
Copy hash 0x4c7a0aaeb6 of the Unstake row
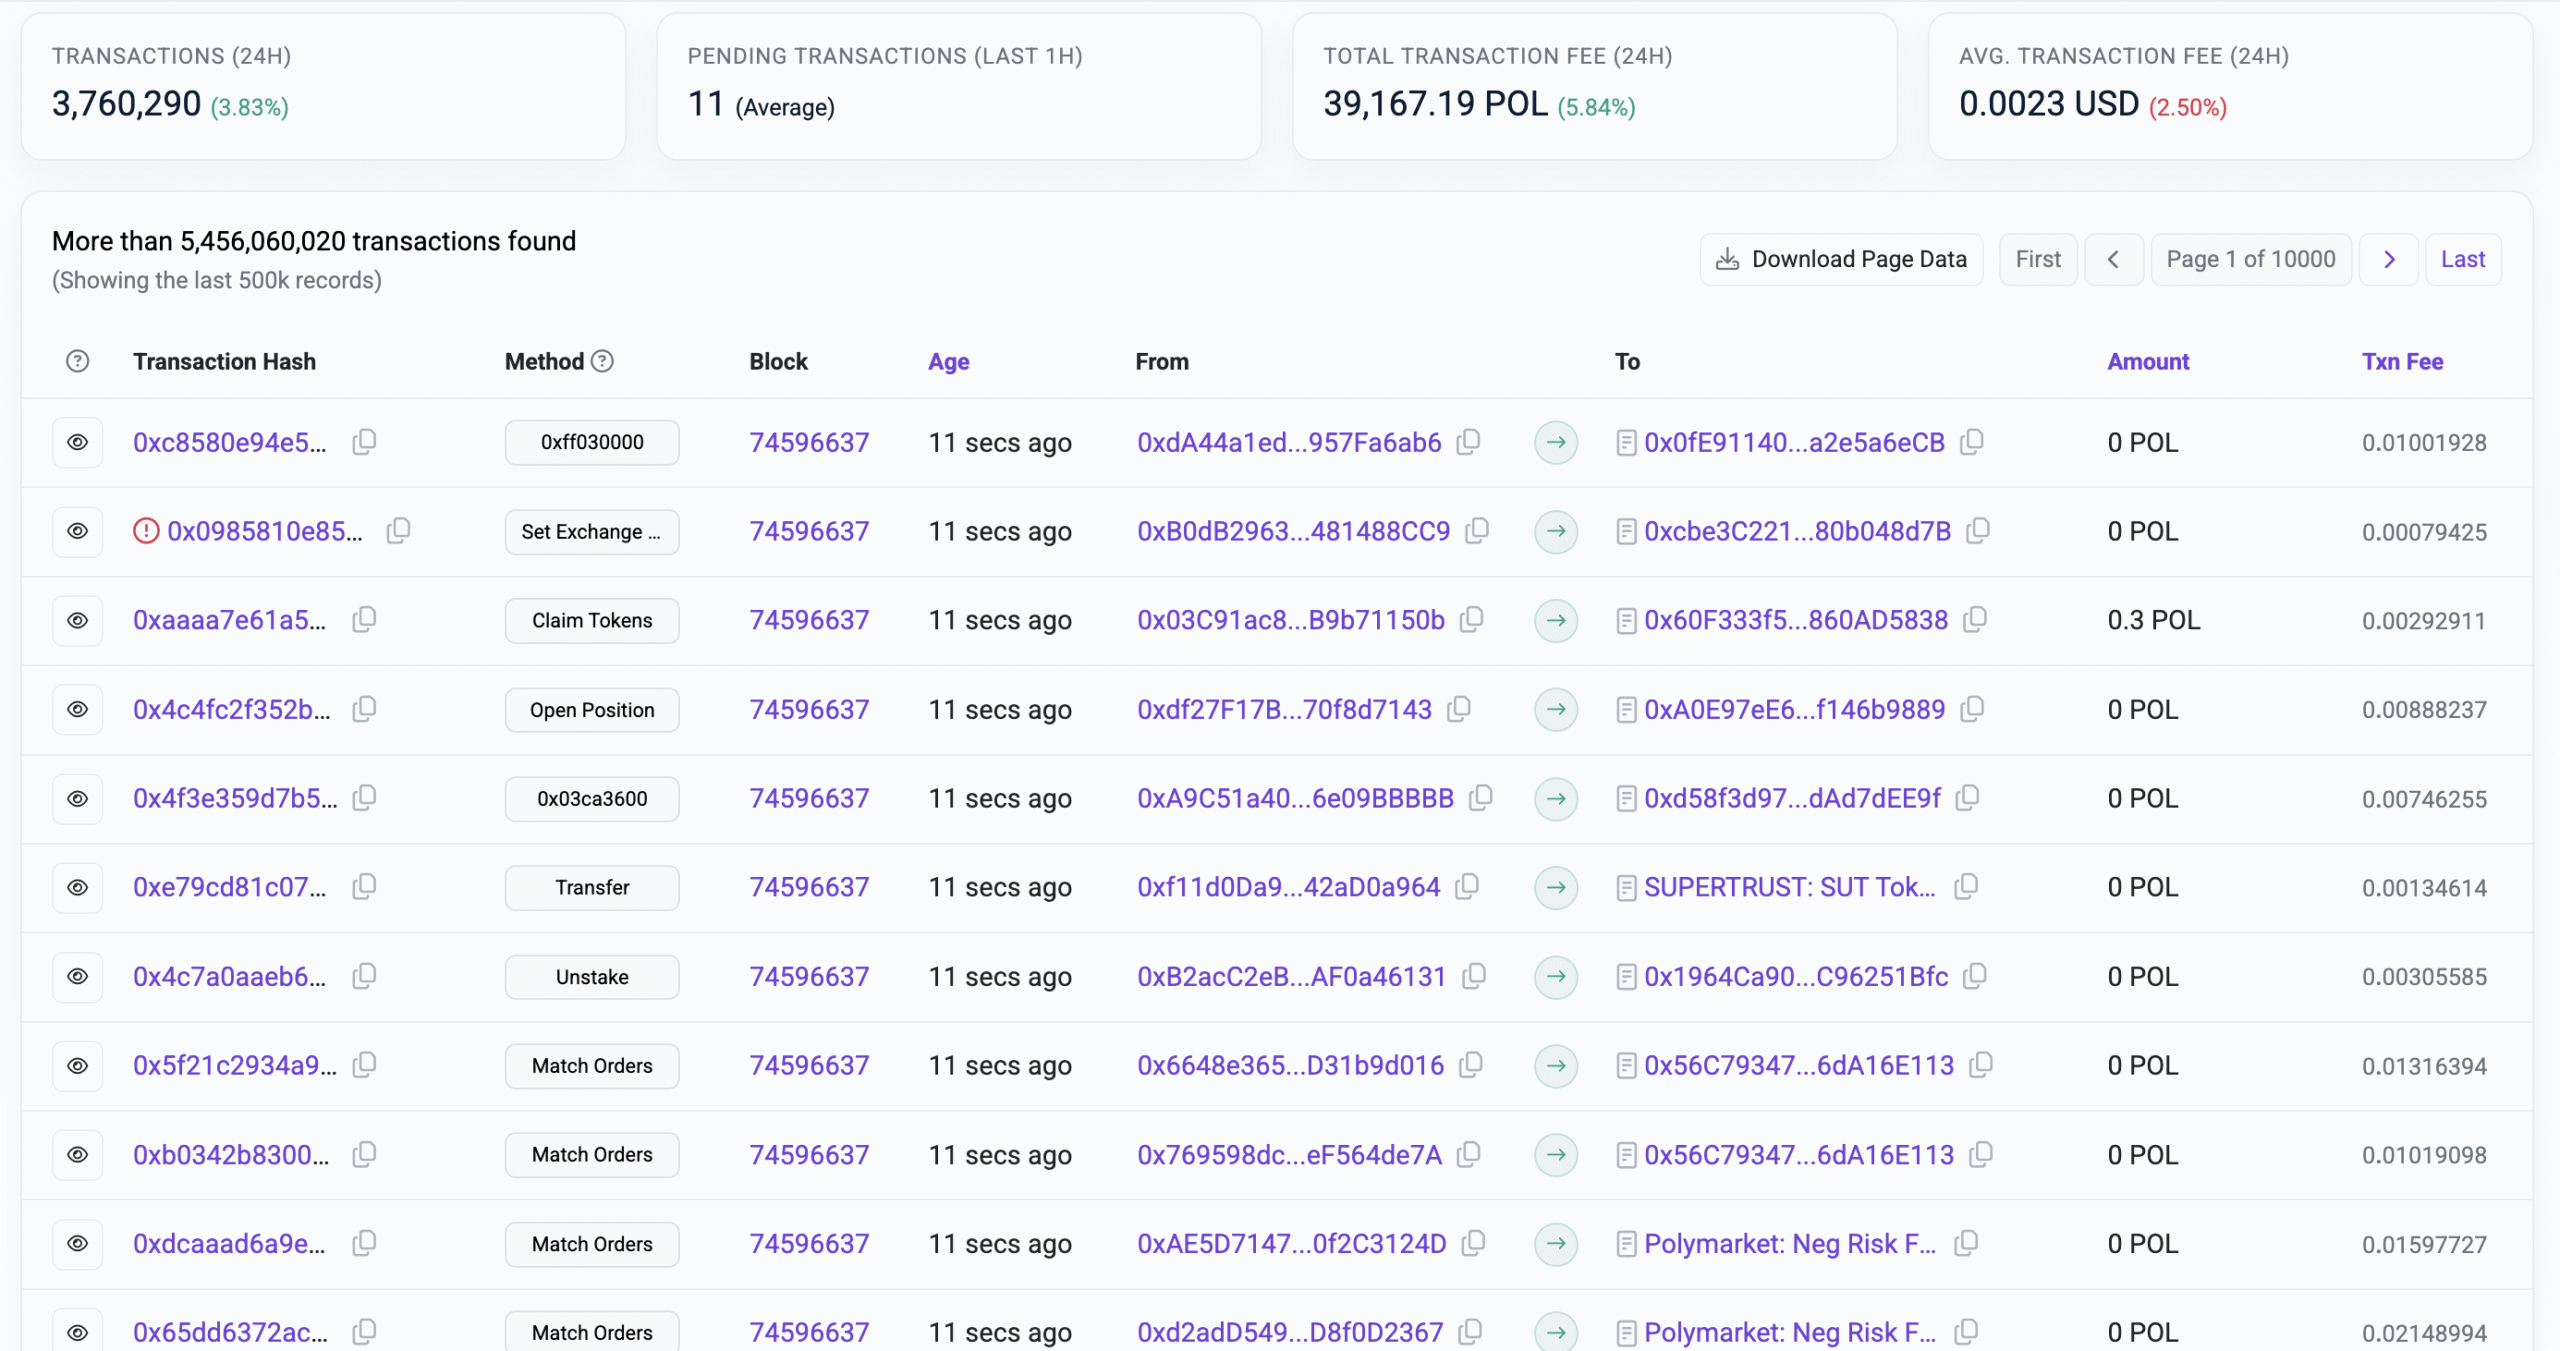(x=364, y=975)
